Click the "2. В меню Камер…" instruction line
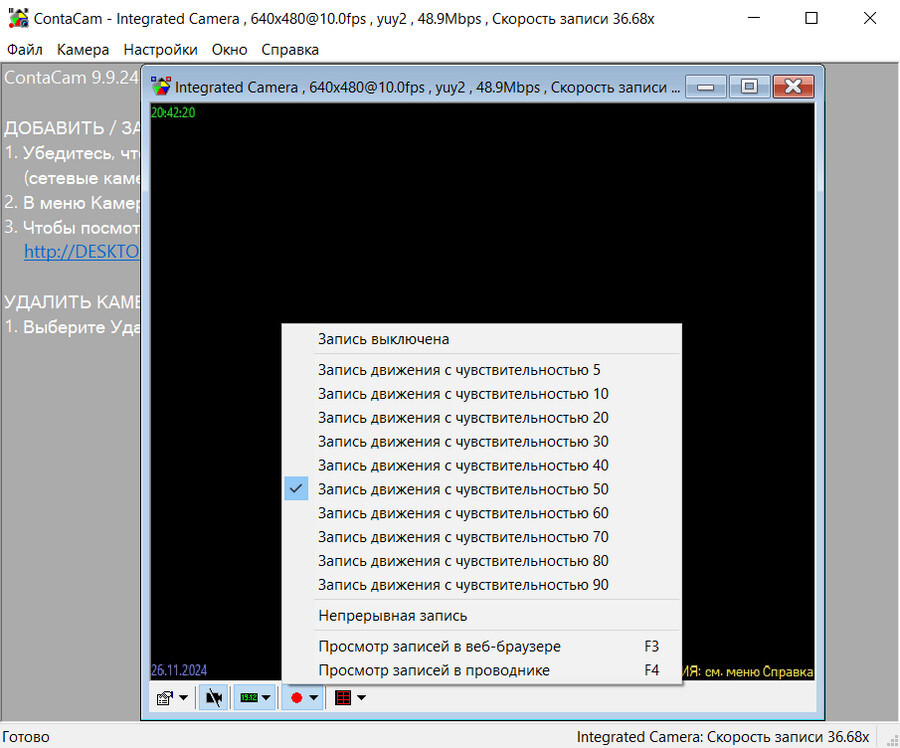900x748 pixels. point(72,203)
